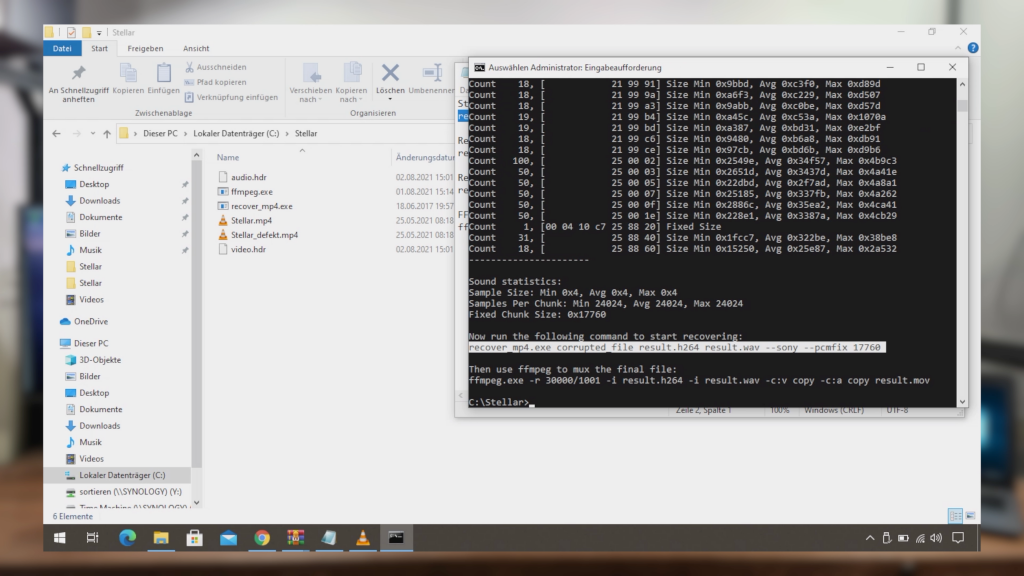Open Task View on the taskbar
1024x576 pixels.
point(93,537)
